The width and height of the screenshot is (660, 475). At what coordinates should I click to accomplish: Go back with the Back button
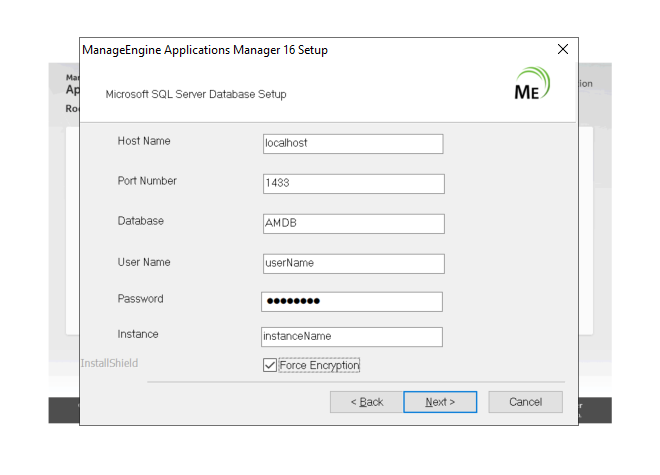click(x=366, y=402)
